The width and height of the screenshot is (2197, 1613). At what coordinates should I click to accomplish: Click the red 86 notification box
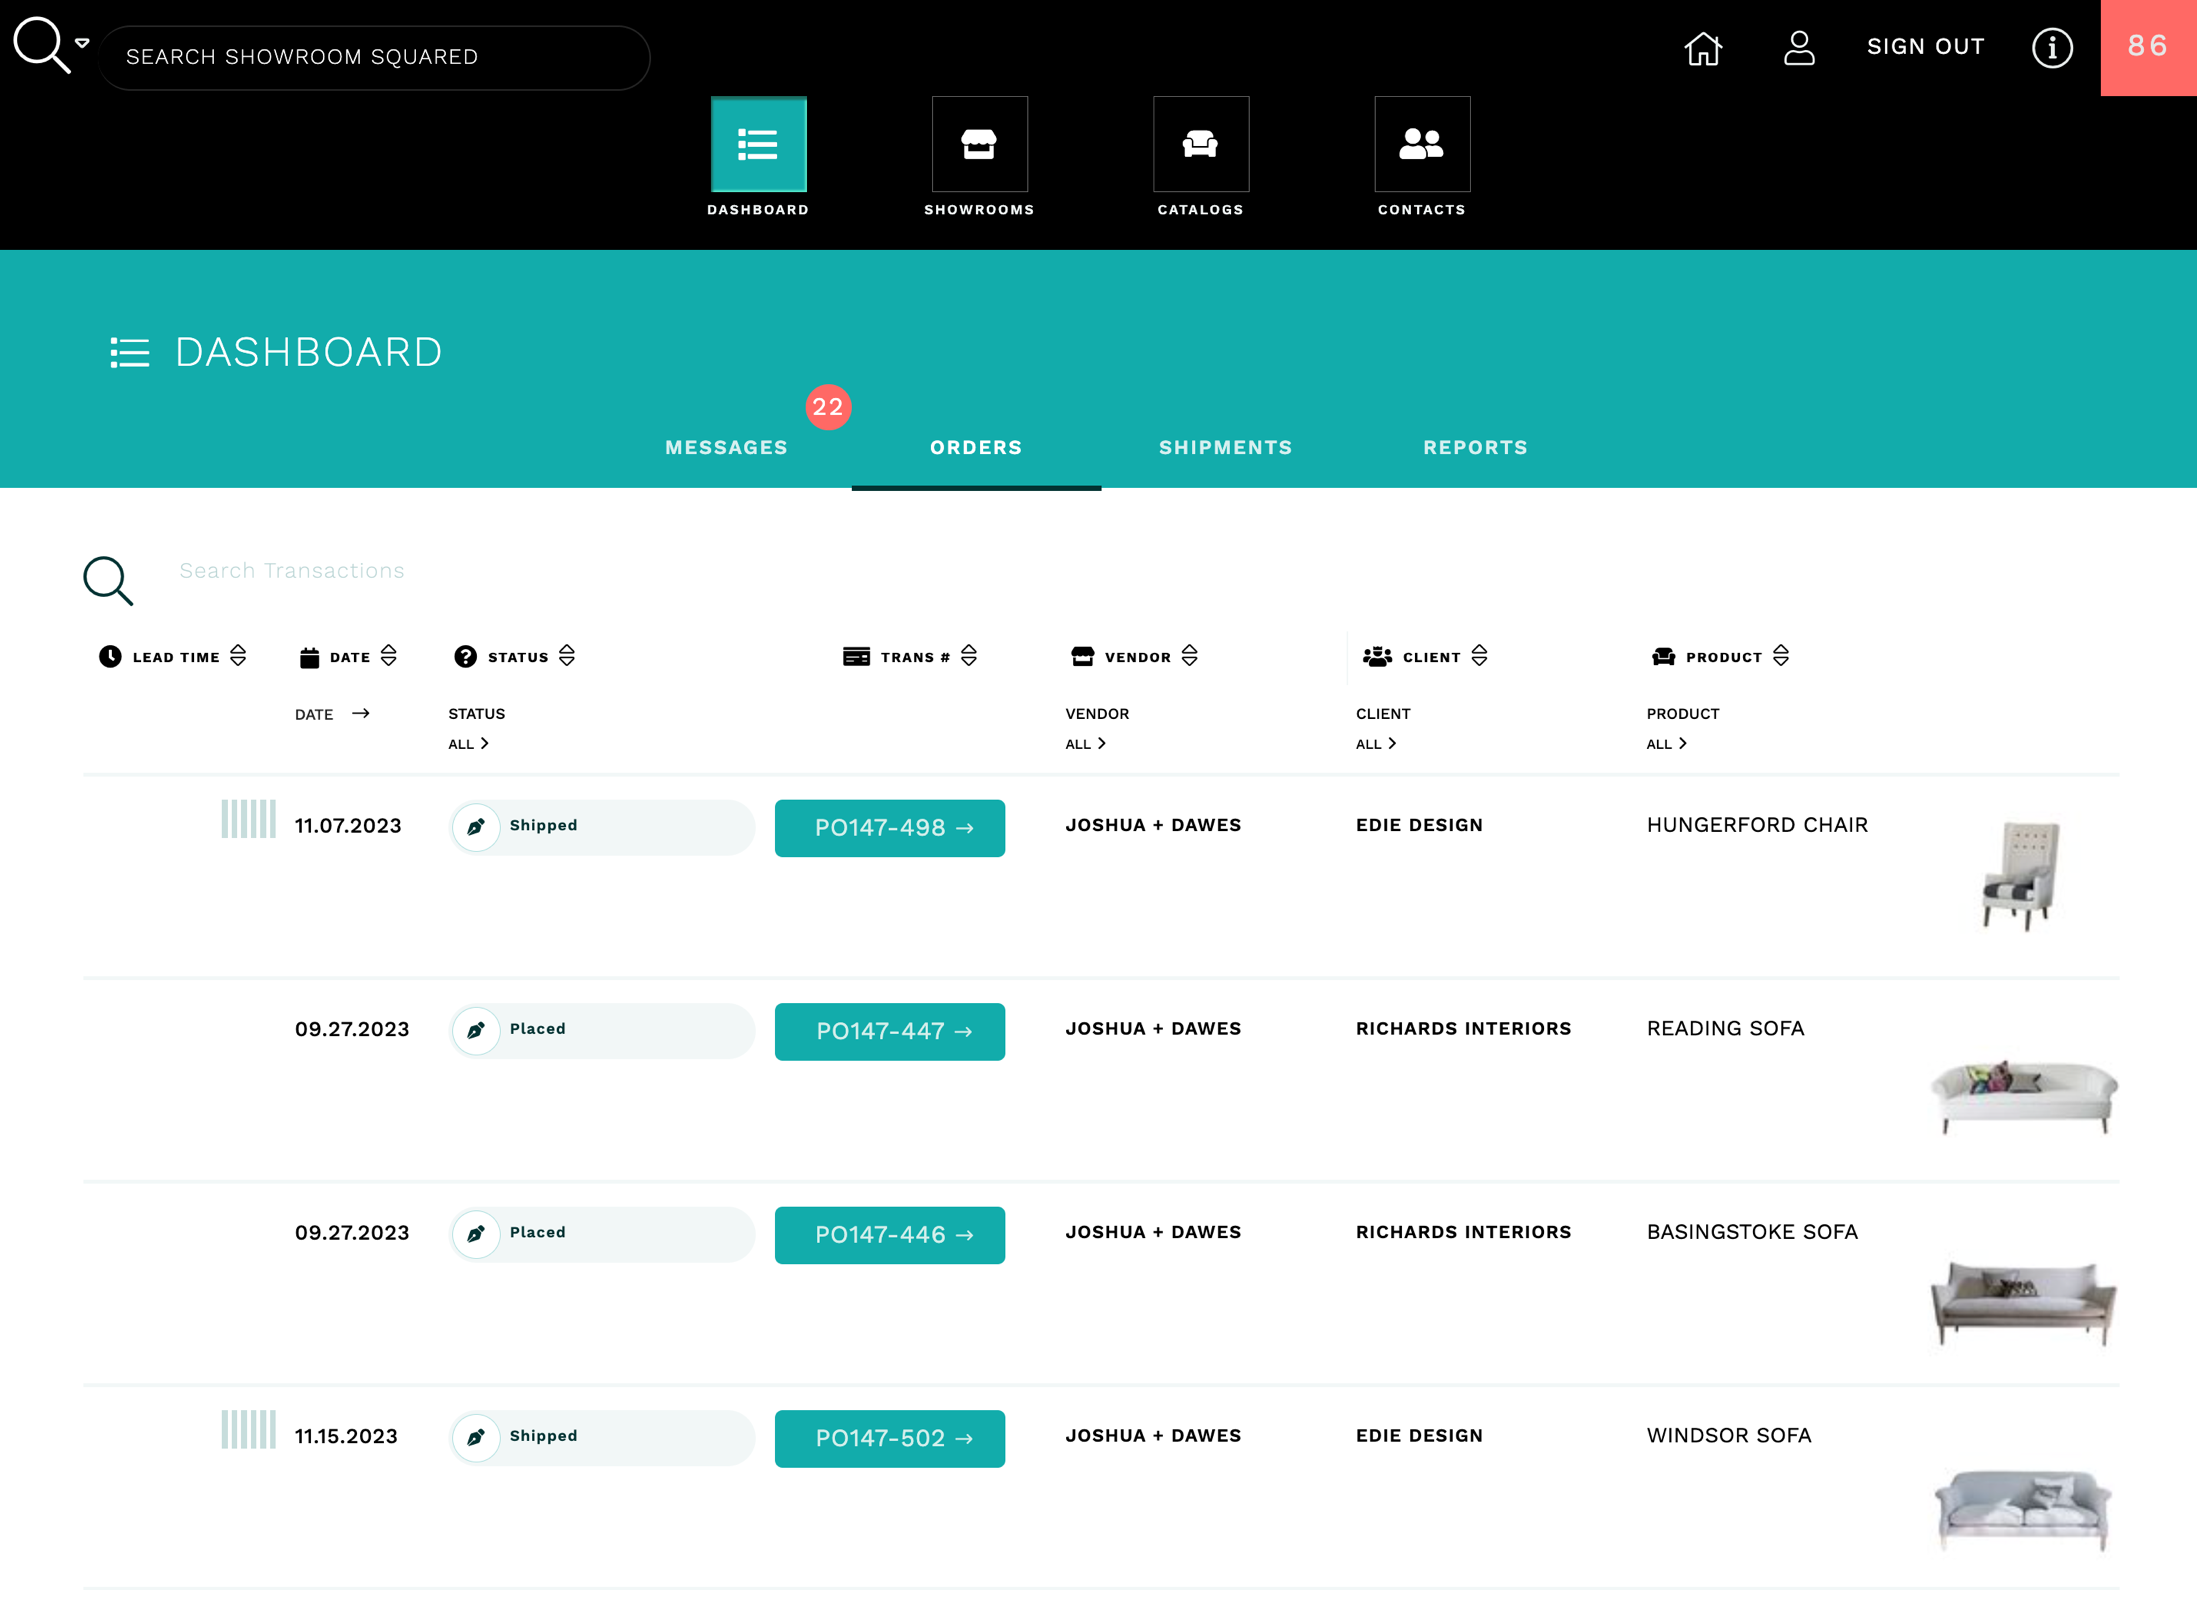2147,47
